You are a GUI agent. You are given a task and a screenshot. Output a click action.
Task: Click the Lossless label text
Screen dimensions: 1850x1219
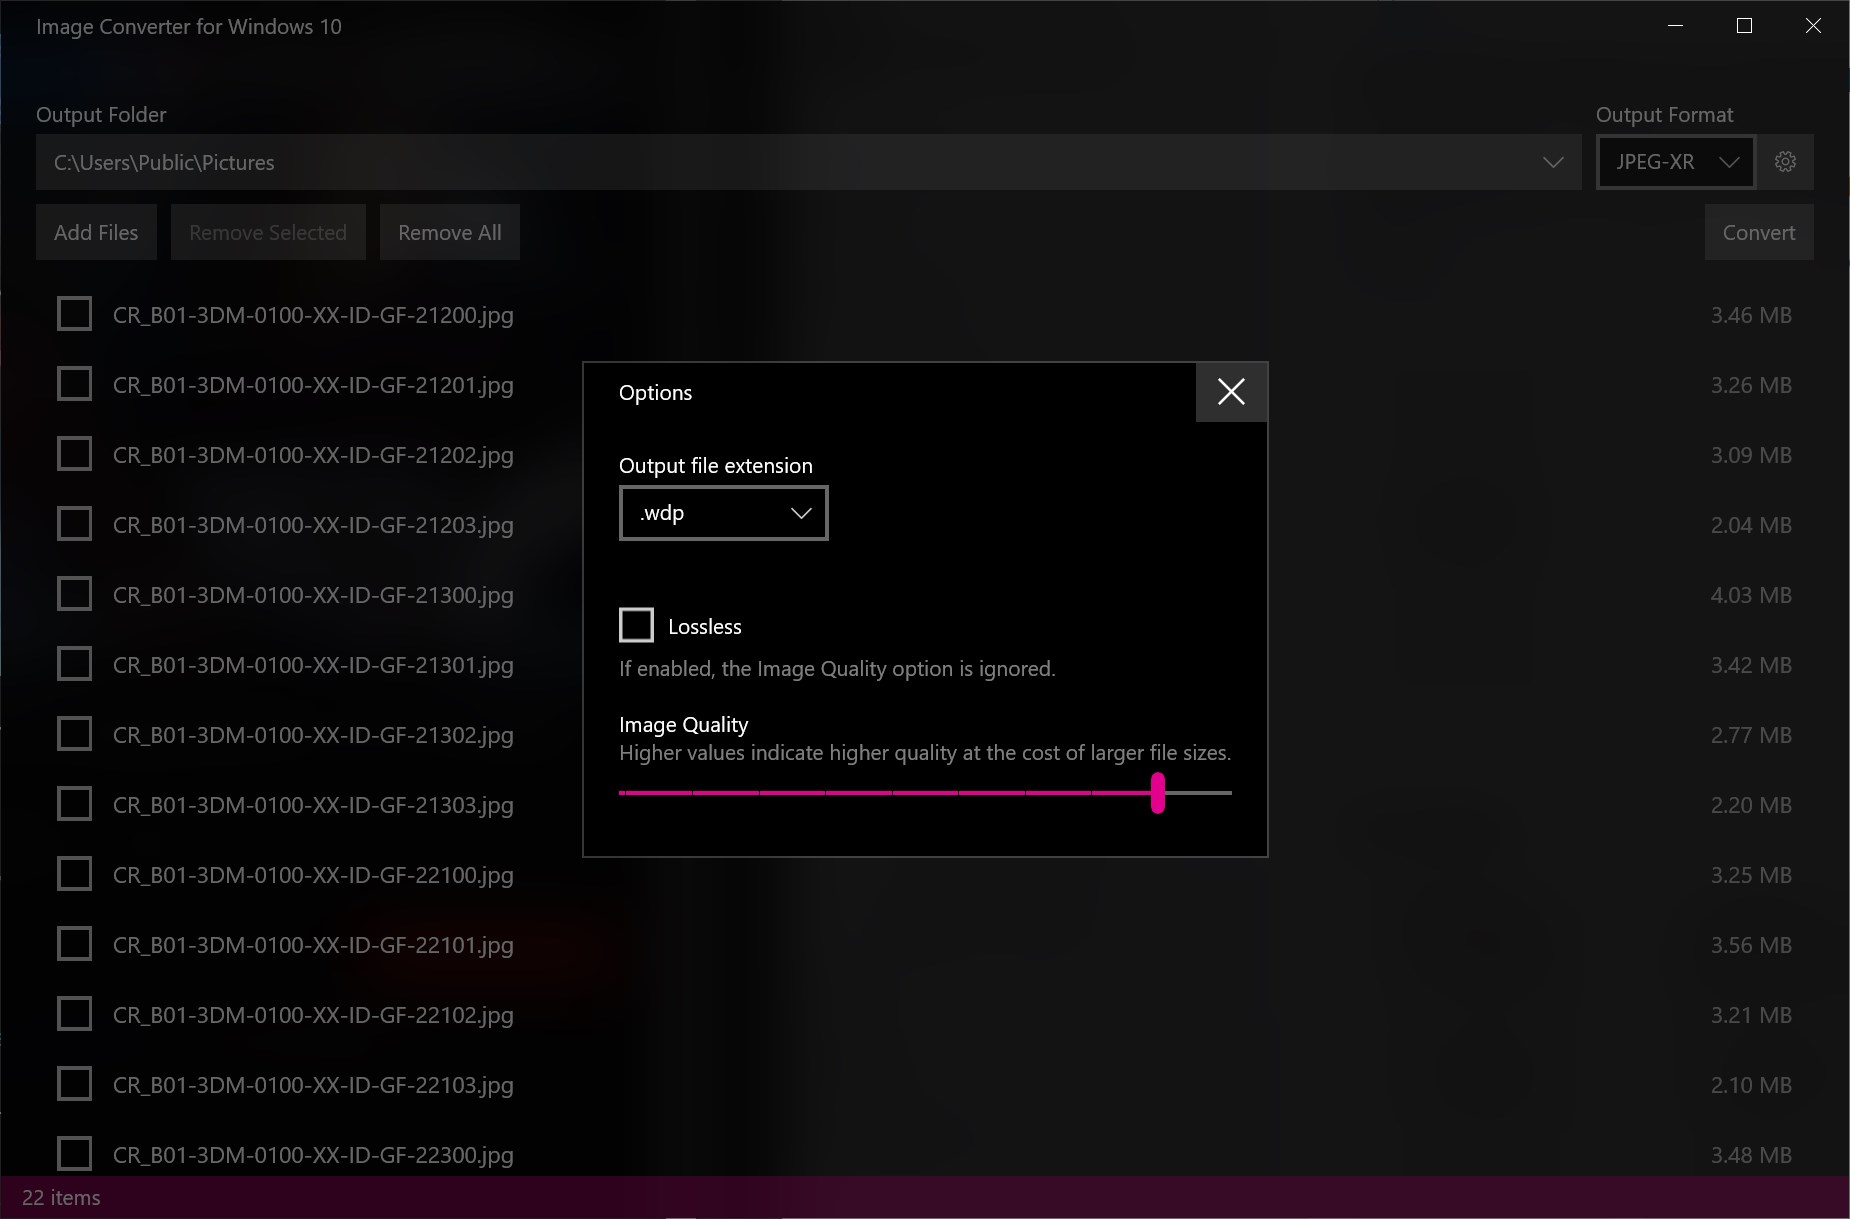pos(705,627)
